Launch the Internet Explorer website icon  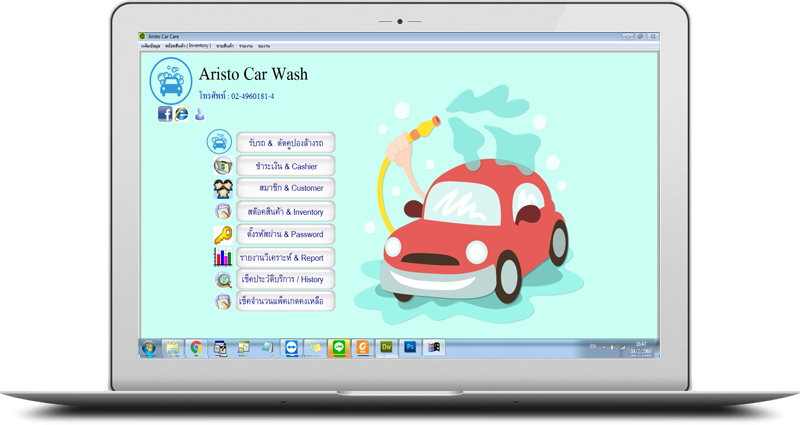point(182,113)
